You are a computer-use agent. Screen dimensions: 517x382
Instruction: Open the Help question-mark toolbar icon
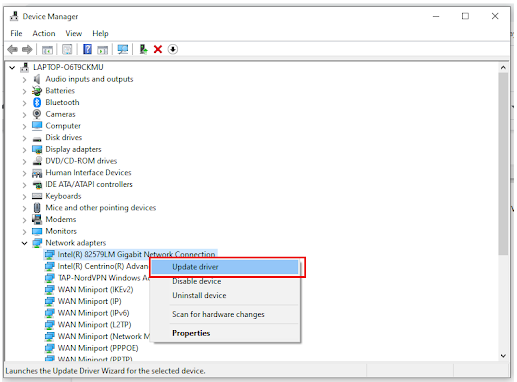click(x=87, y=49)
